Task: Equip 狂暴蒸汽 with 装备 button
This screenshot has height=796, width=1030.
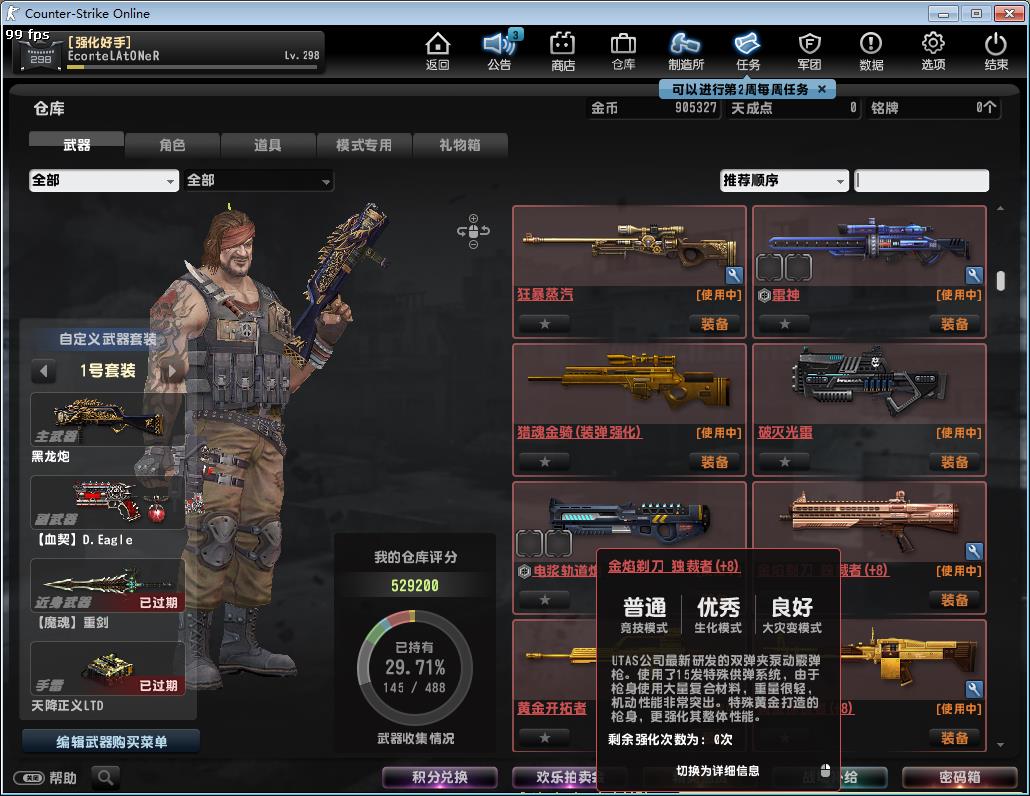Action: [714, 324]
